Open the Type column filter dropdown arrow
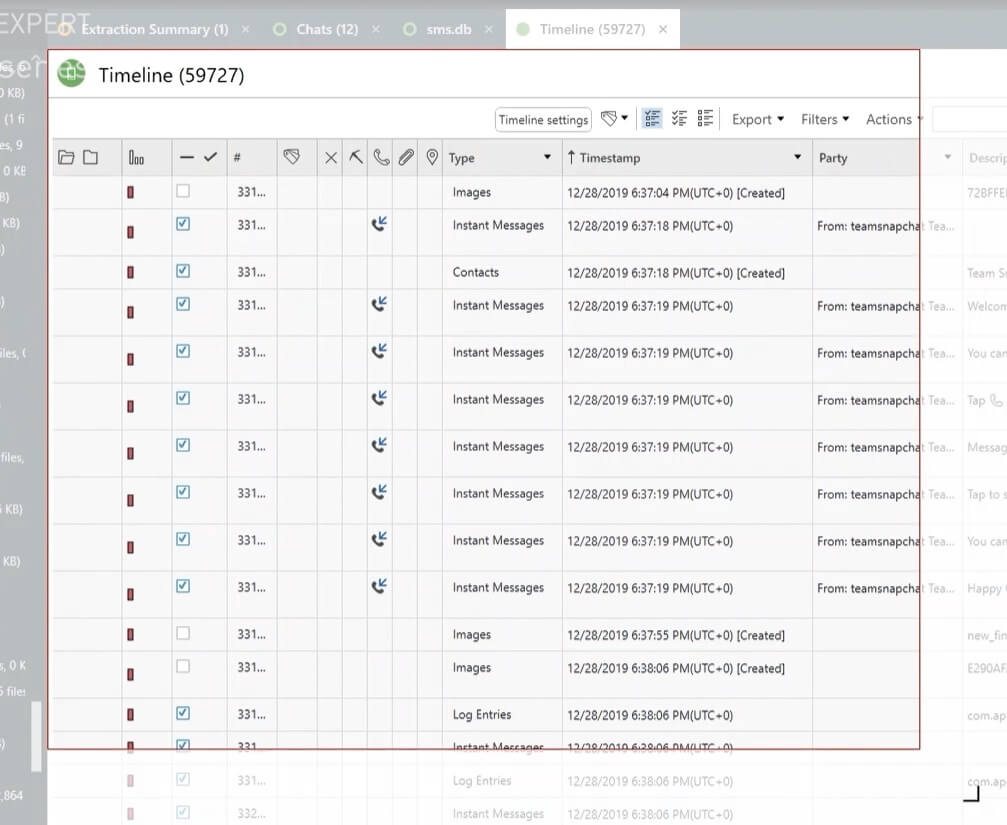 click(547, 157)
